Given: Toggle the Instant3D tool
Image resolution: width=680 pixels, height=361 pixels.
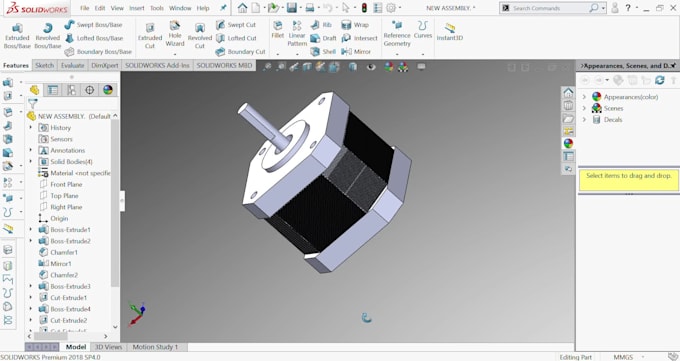Looking at the screenshot, I should tap(450, 32).
